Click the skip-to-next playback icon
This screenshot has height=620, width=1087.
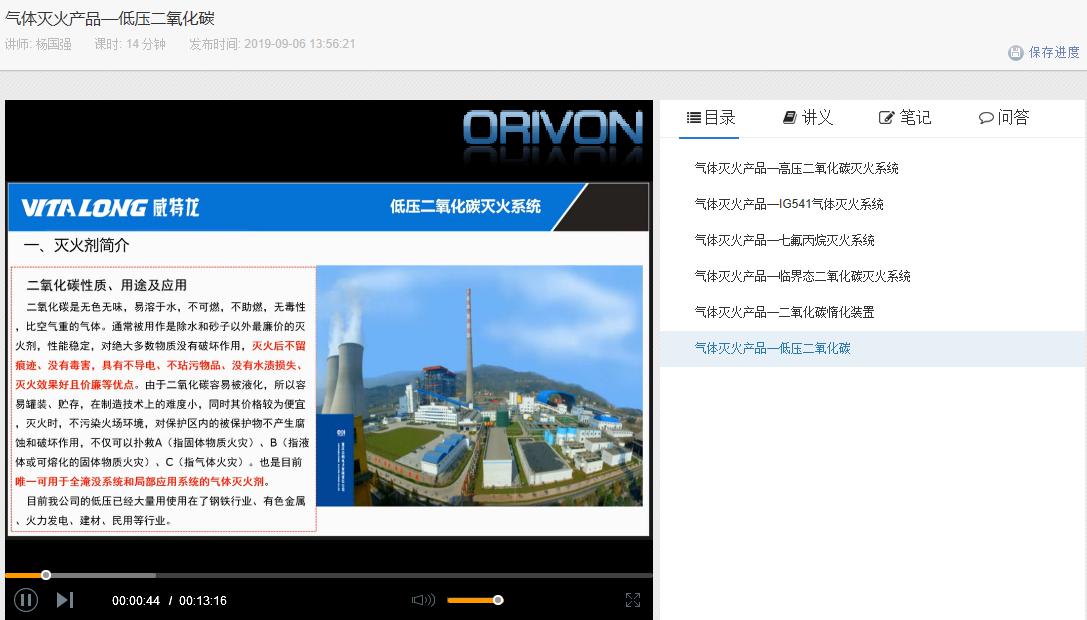coord(66,599)
